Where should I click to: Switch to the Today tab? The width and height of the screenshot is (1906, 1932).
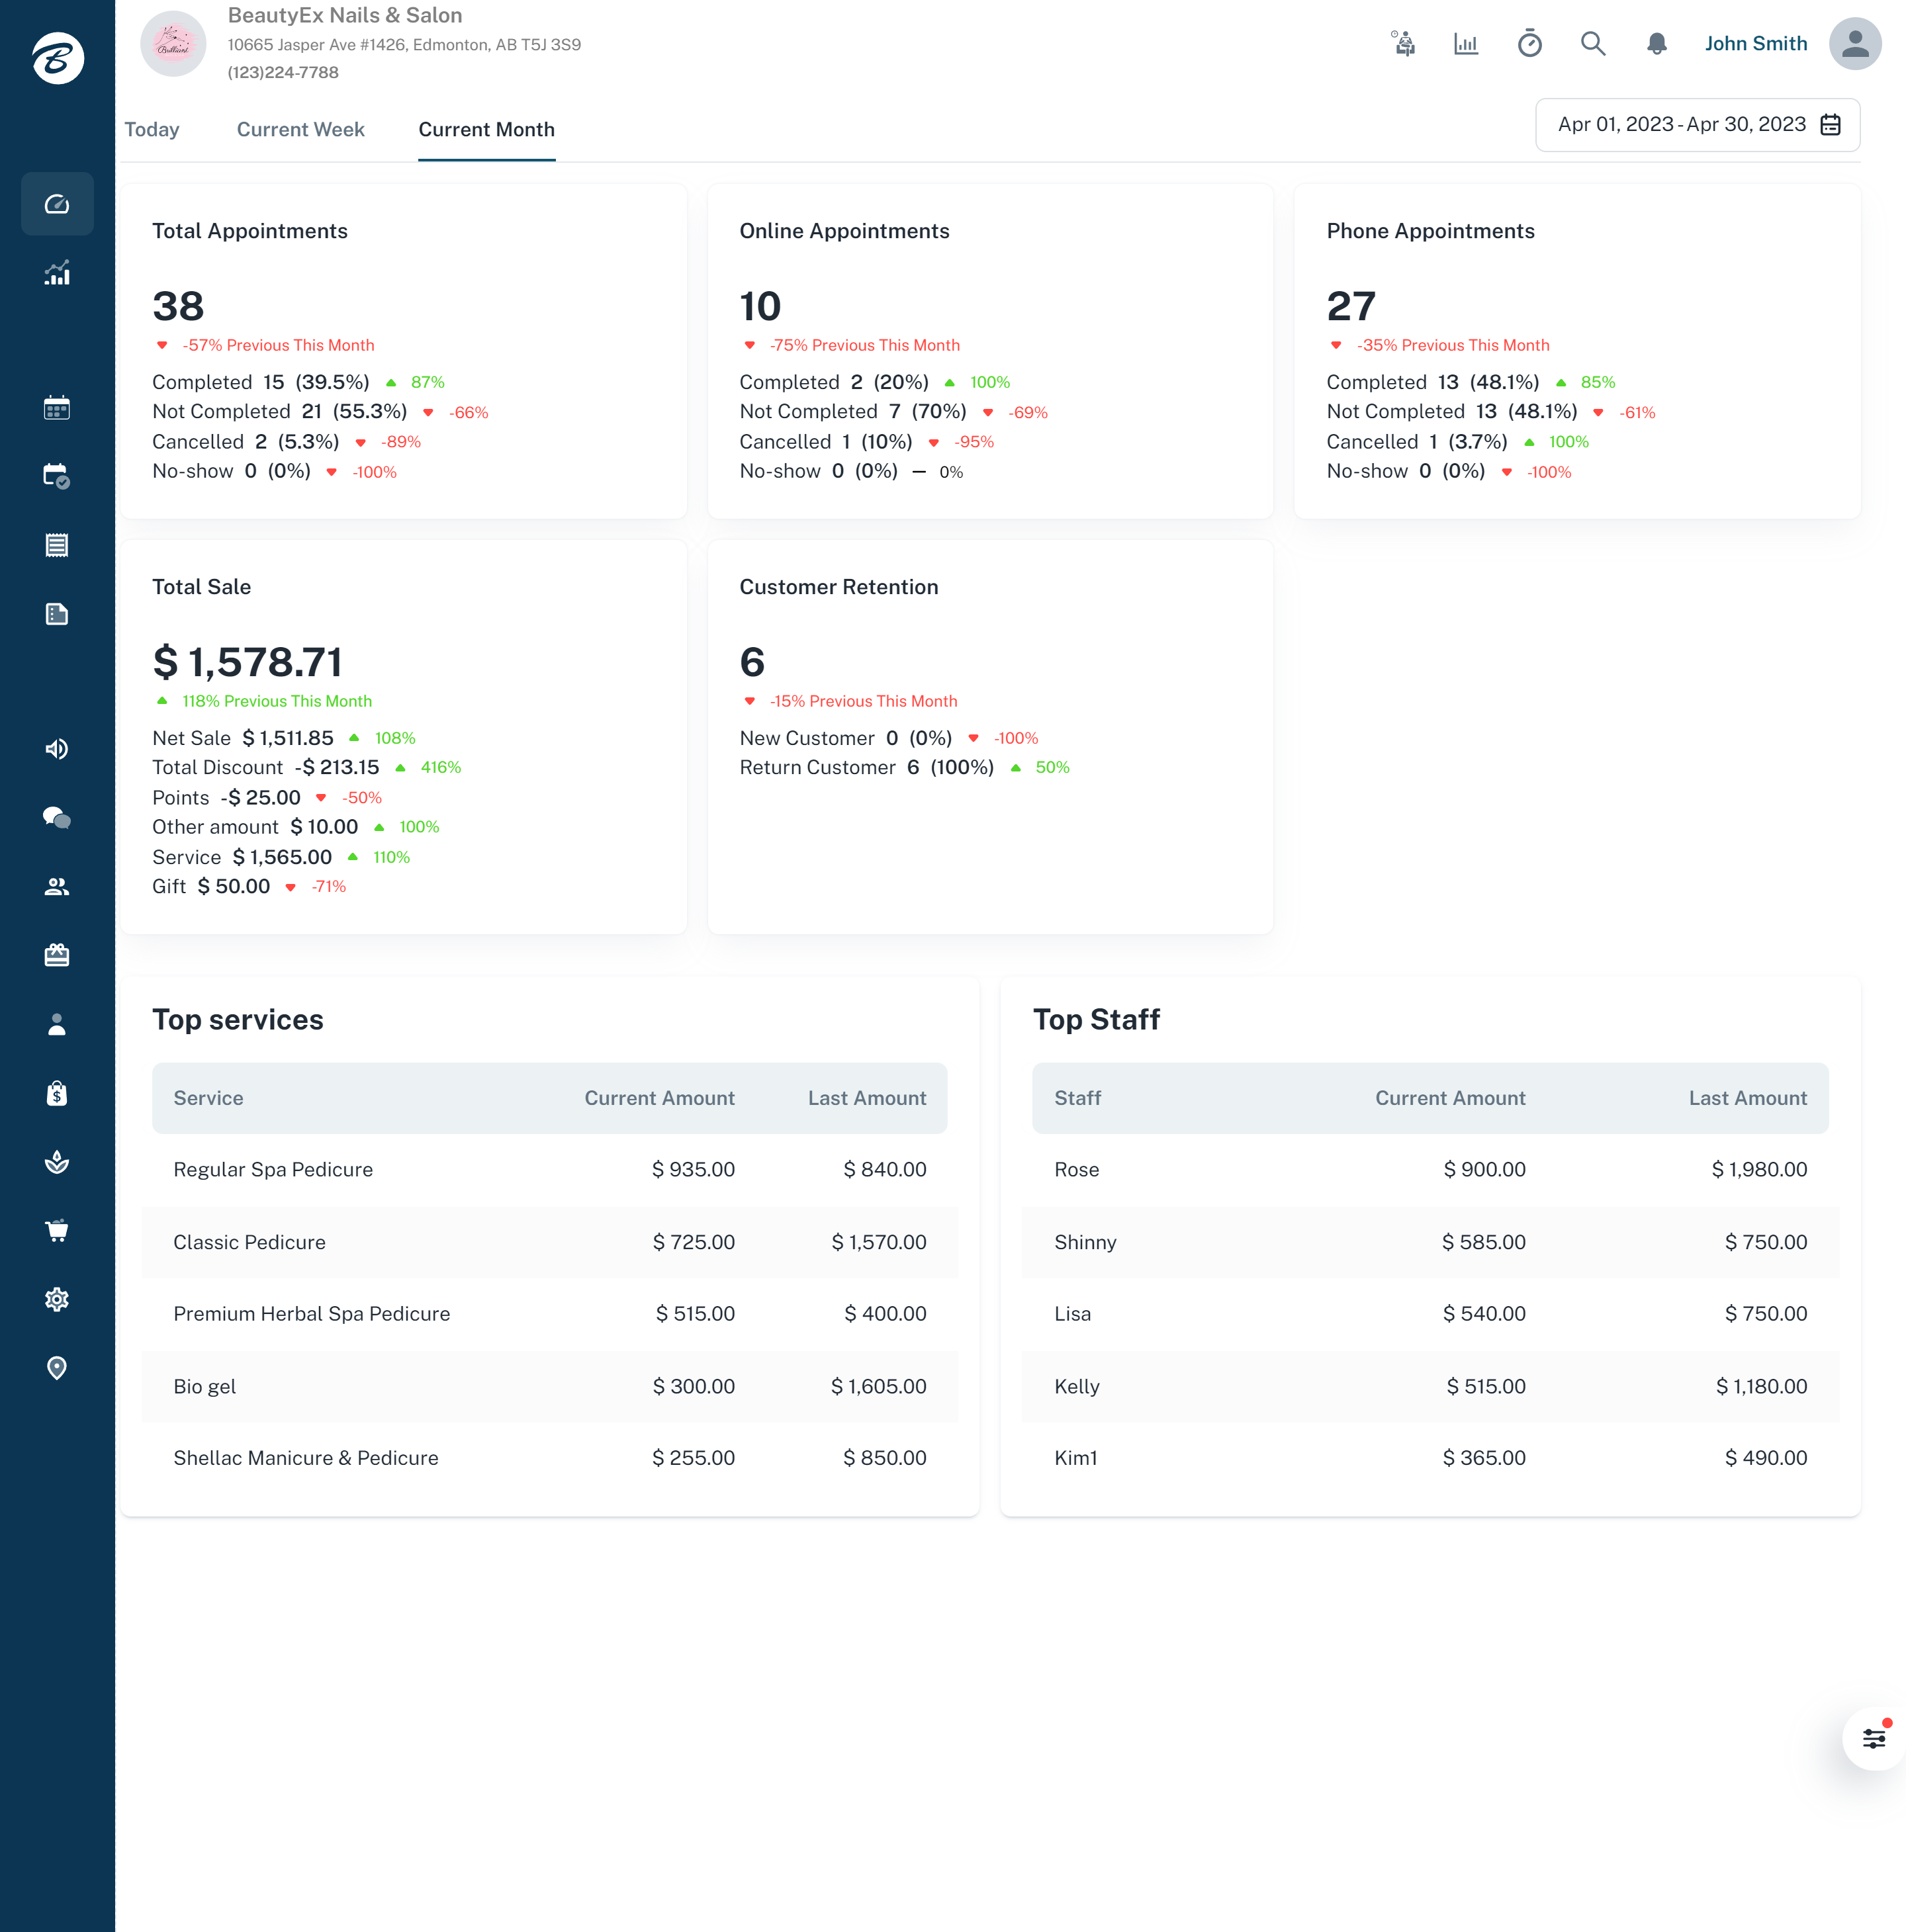(152, 129)
